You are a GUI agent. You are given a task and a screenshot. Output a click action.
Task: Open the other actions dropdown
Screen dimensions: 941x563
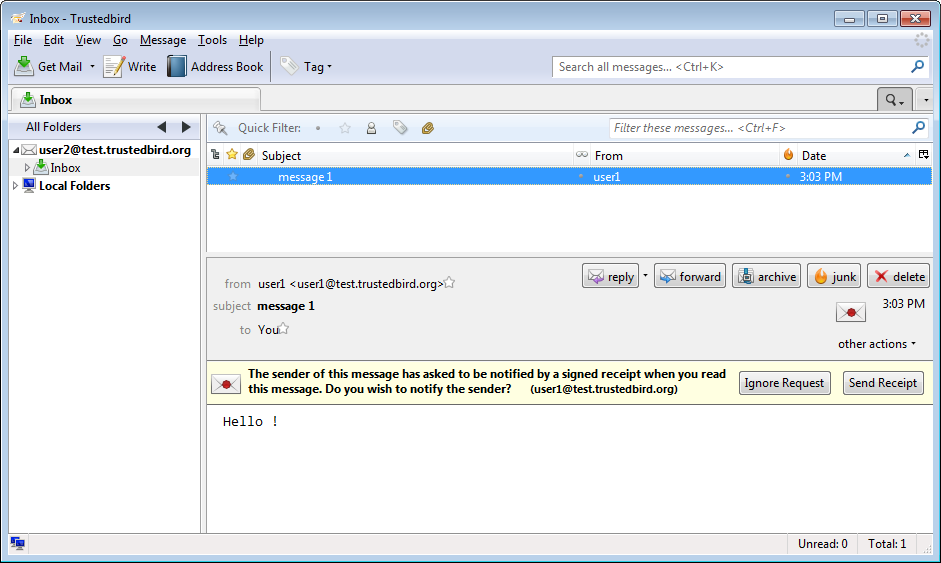(x=877, y=344)
